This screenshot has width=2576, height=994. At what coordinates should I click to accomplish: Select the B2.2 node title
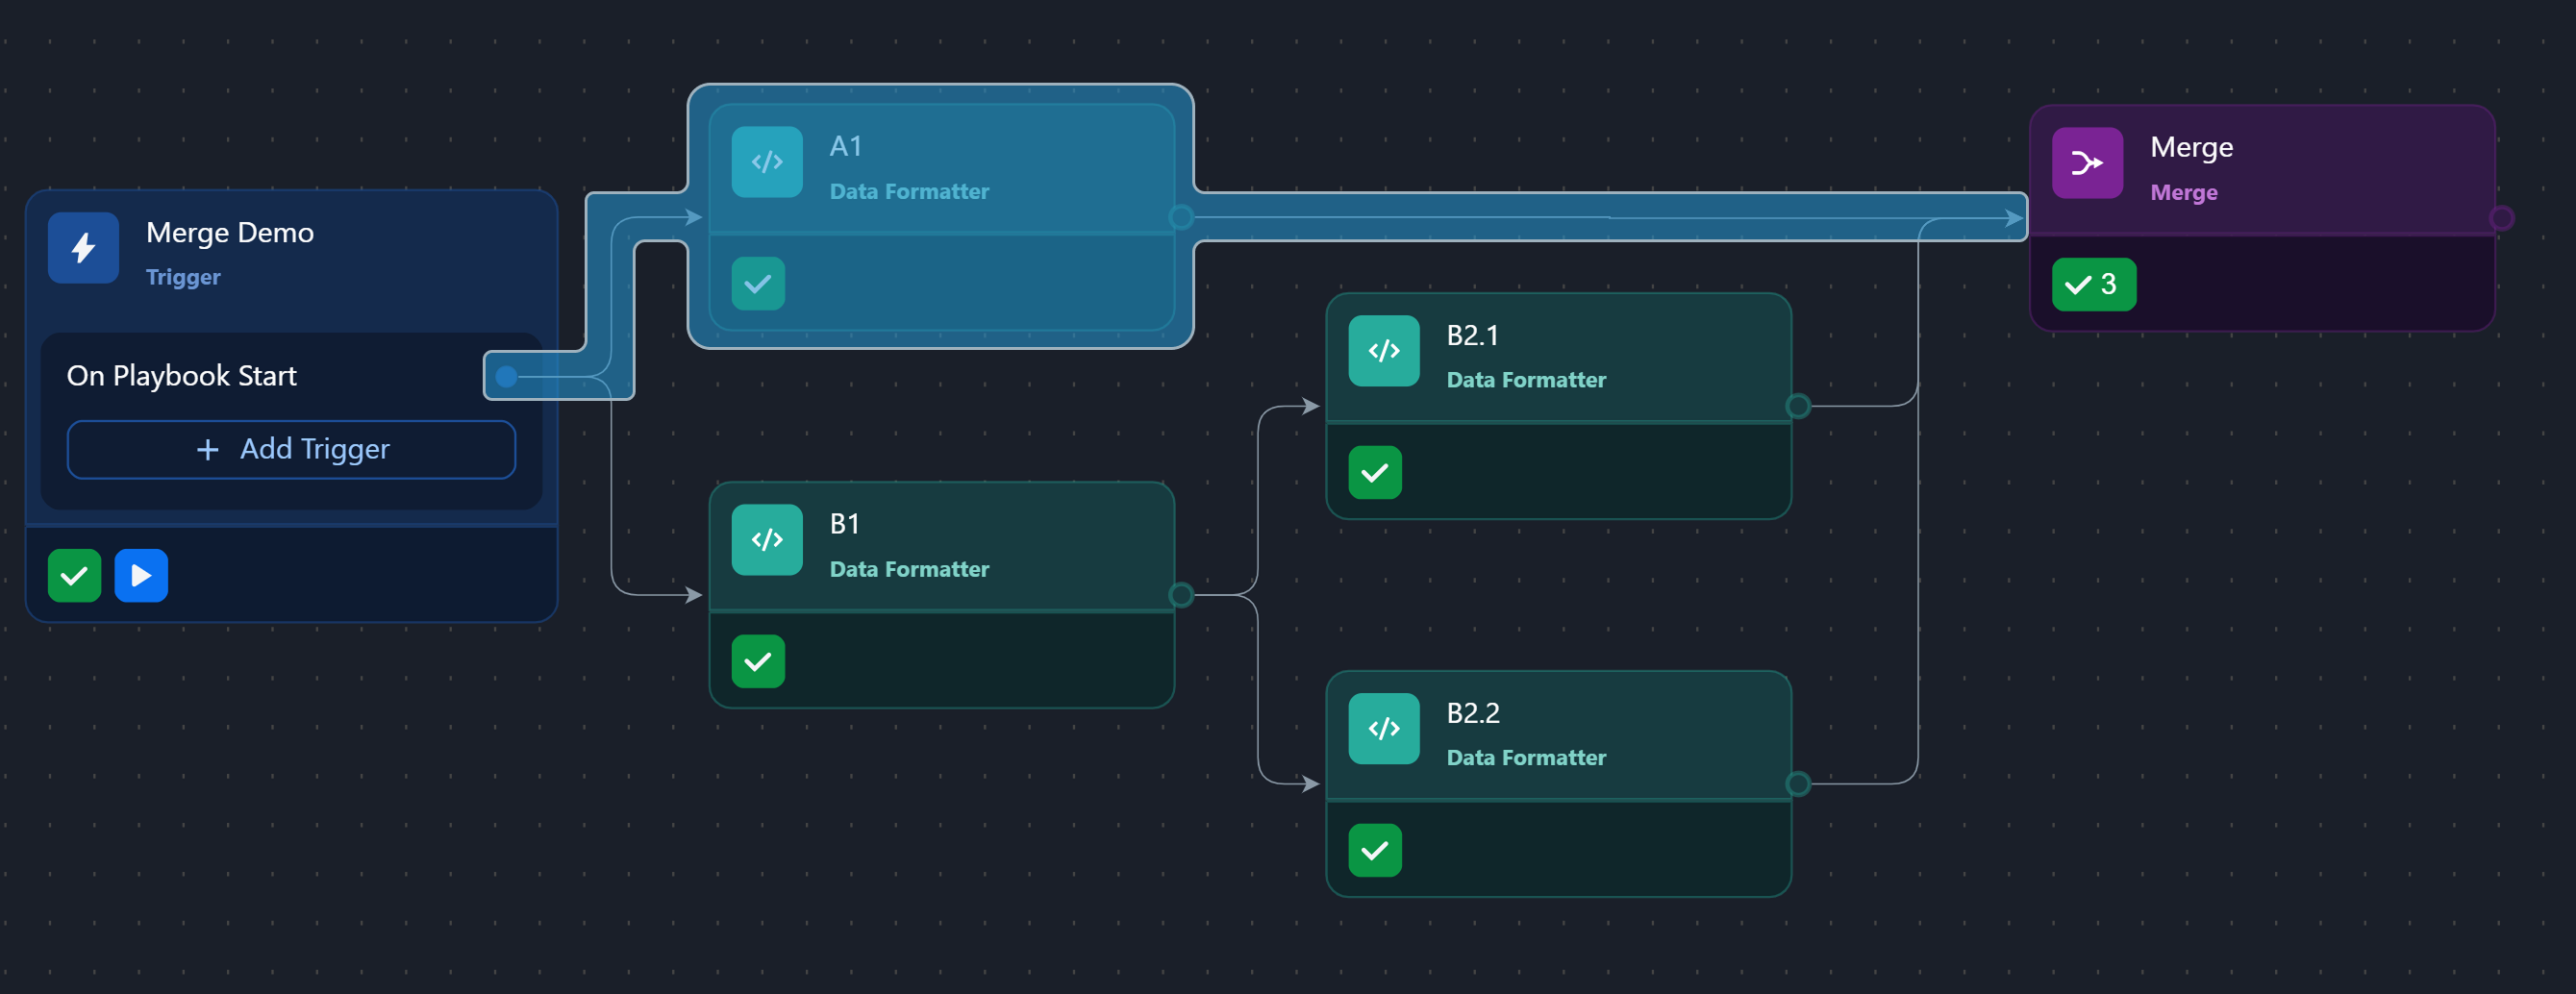1472,713
